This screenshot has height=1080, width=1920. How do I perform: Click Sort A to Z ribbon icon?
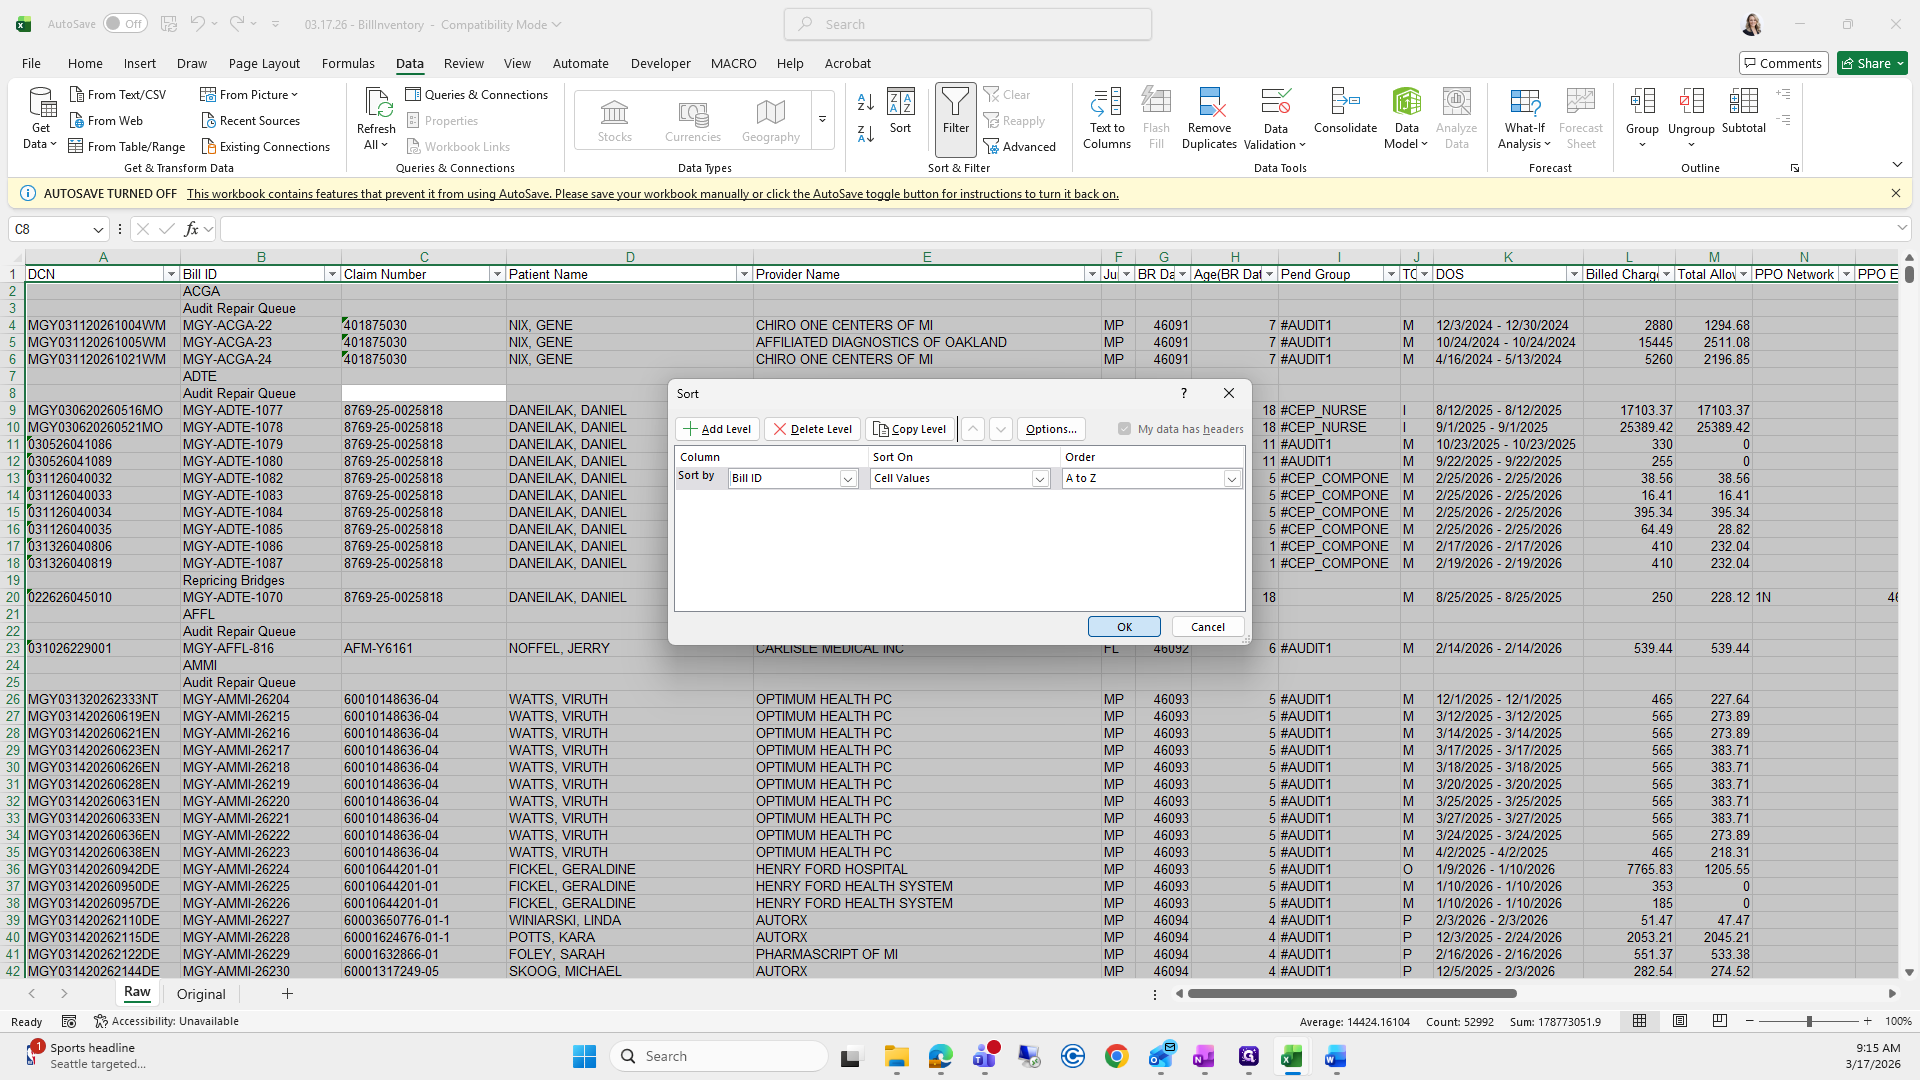[x=866, y=102]
